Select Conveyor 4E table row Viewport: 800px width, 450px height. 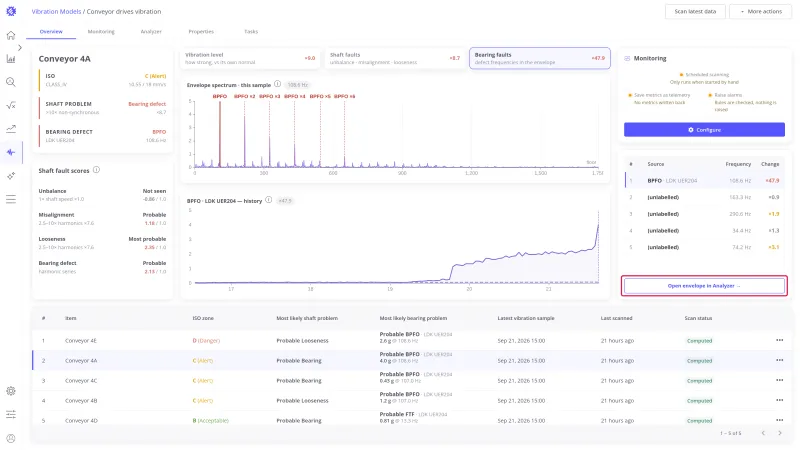(412, 340)
